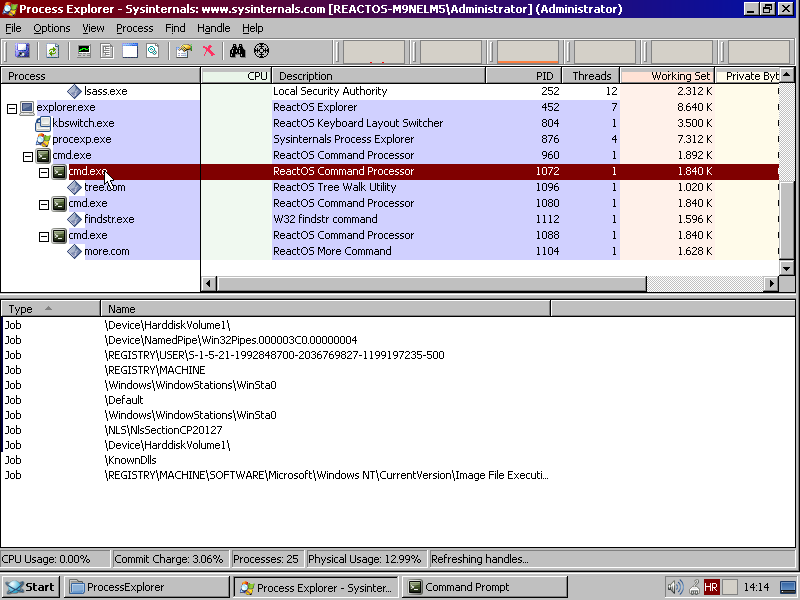Sort by the PID column header
The width and height of the screenshot is (800, 600).
[523, 76]
